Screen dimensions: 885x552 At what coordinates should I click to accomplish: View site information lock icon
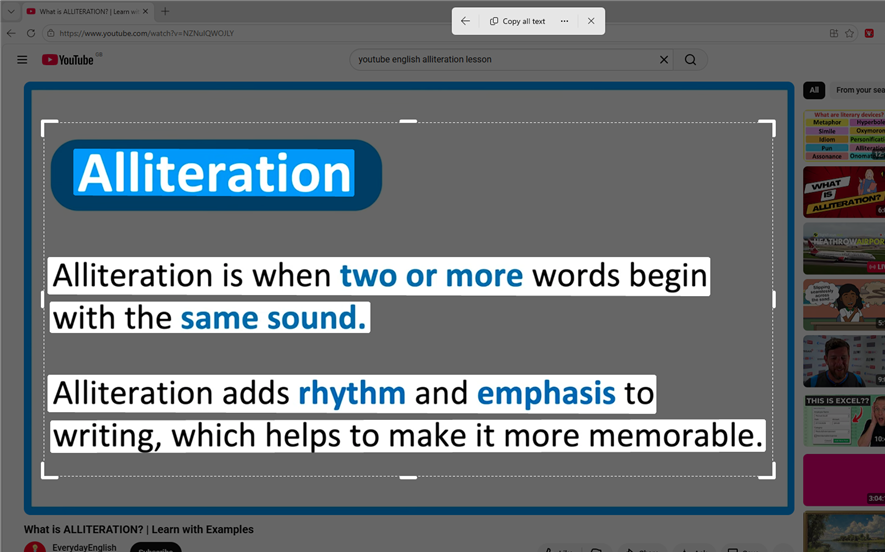[x=51, y=33]
